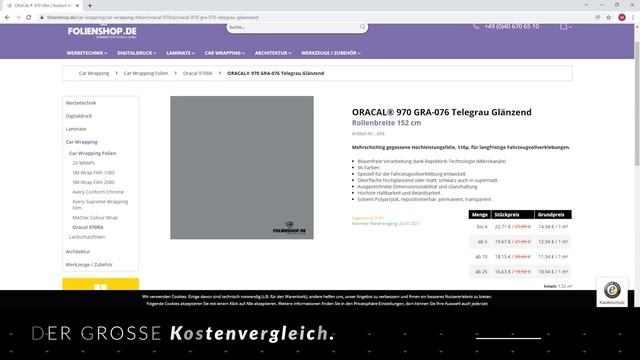Viewport: 640px width, 360px height.
Task: Expand the Werkzeuge / Zubehör nav dropdown
Action: [331, 53]
